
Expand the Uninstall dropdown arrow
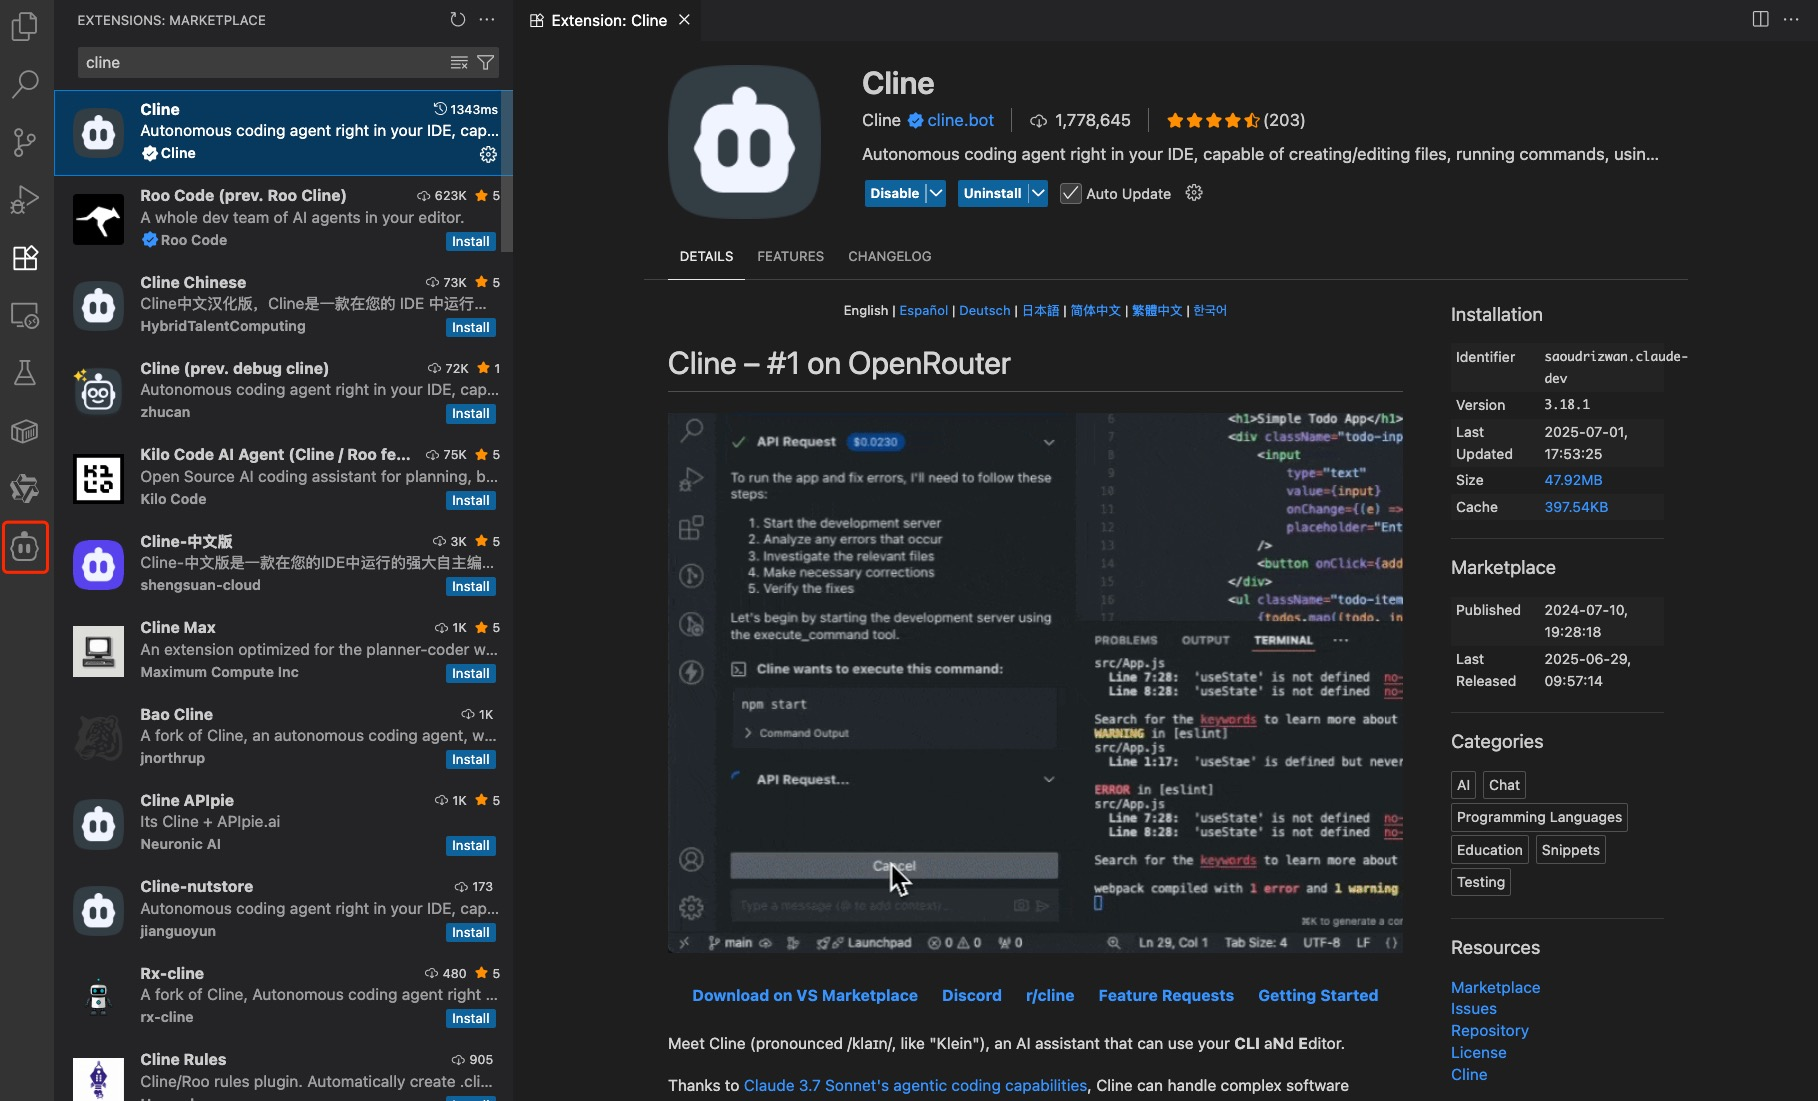point(1038,193)
